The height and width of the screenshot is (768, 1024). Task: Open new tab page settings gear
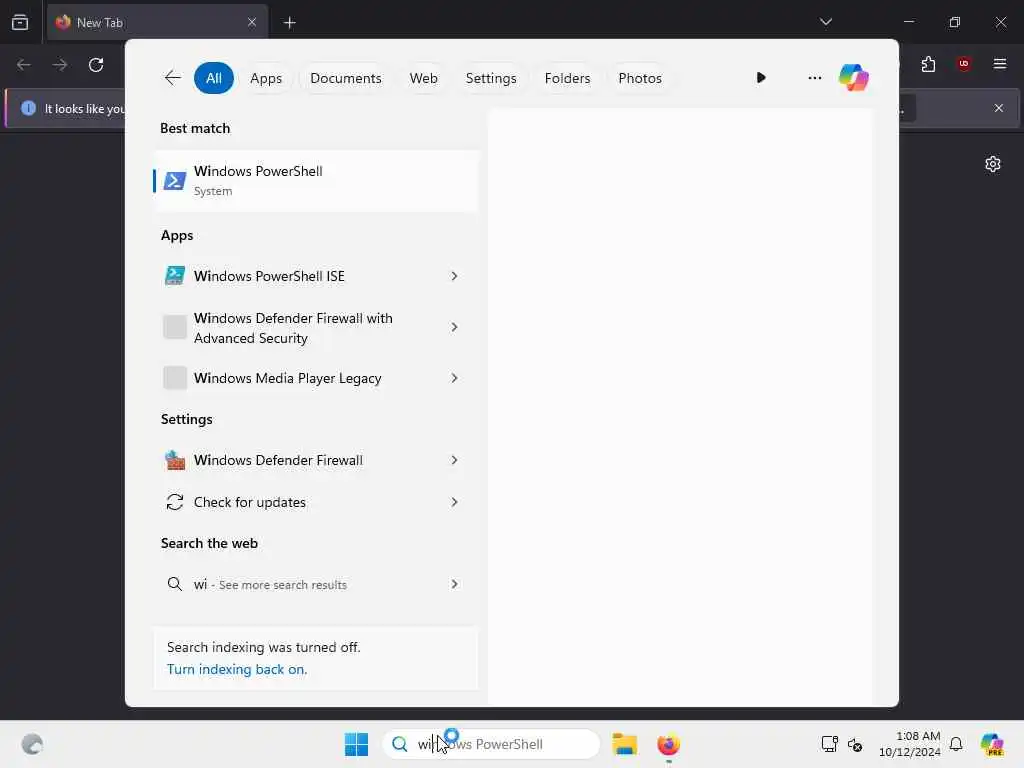[x=993, y=164]
